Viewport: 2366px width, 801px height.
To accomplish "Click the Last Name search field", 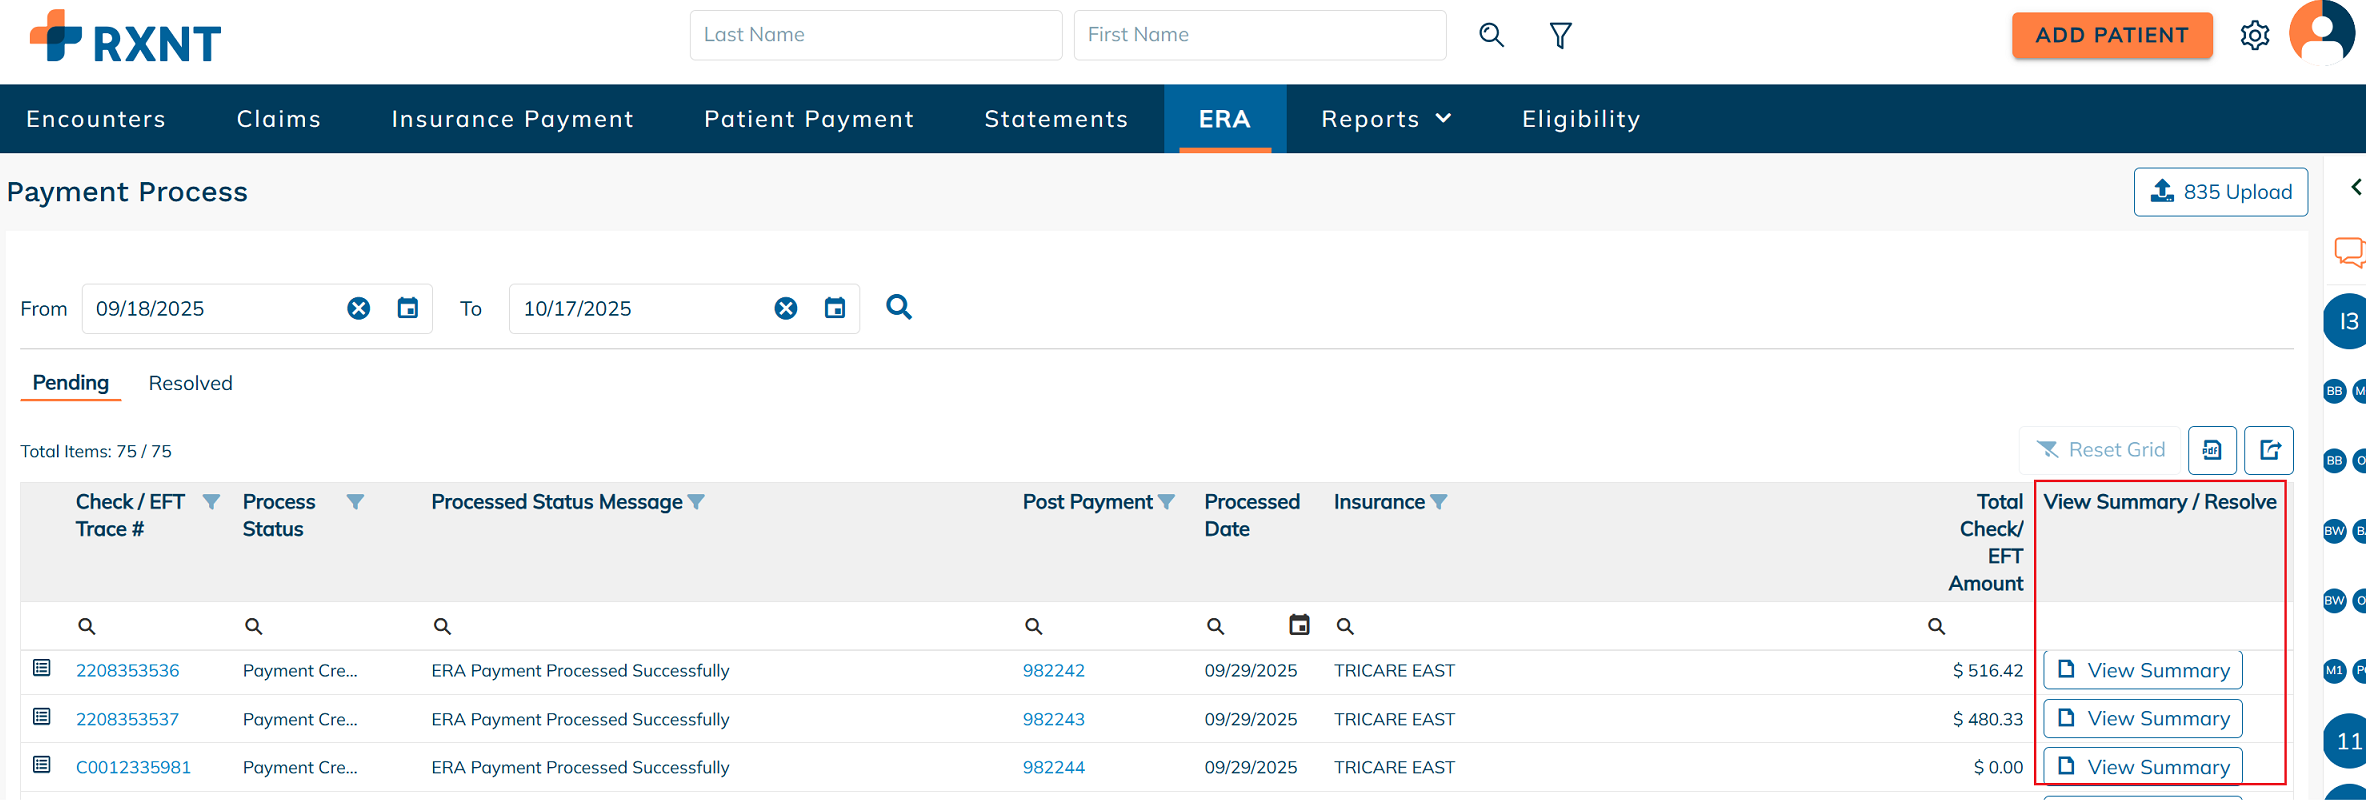I will pos(875,35).
